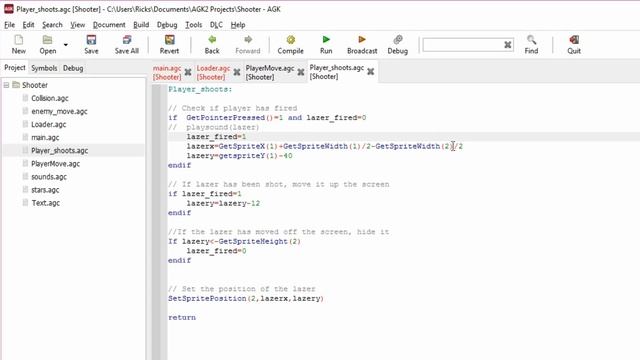Click the New file toolbar icon
640x360 pixels.
(18, 44)
